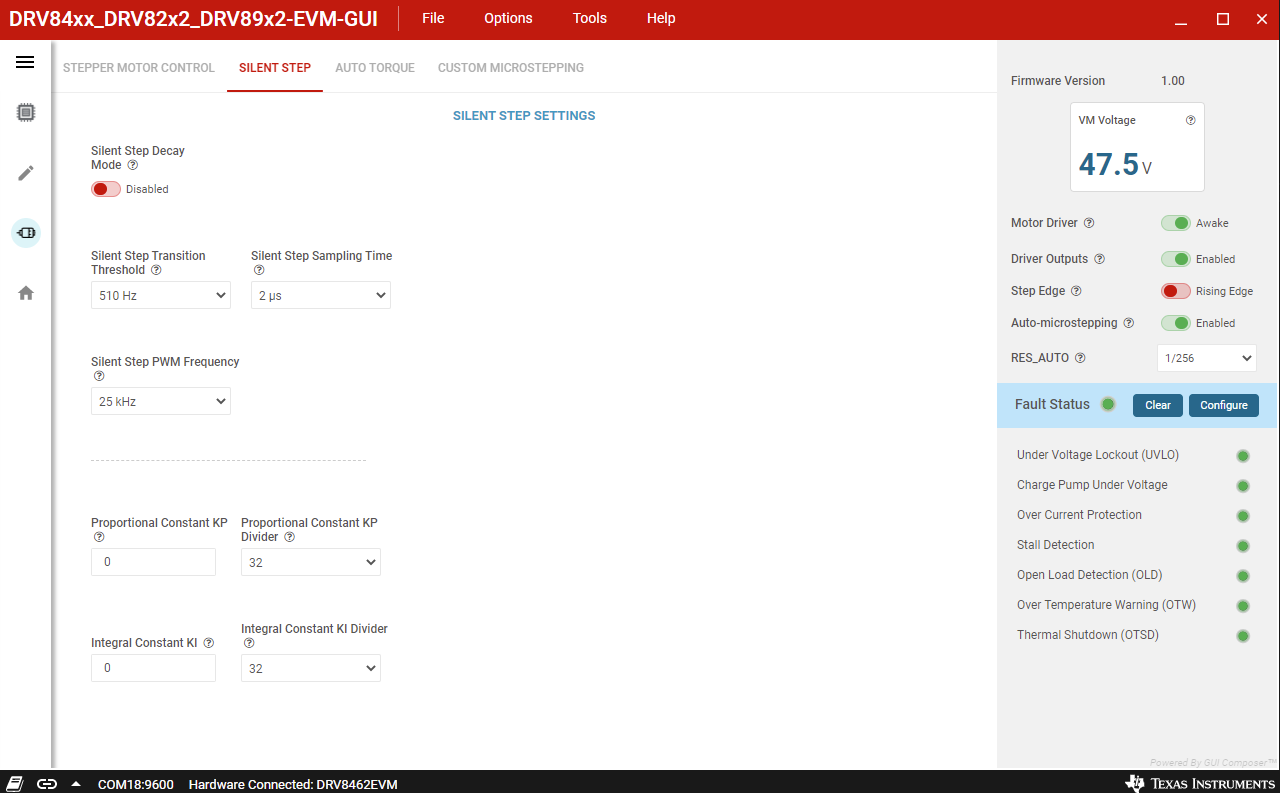Switch to Auto Torque tab
1280x793 pixels.
coord(375,68)
